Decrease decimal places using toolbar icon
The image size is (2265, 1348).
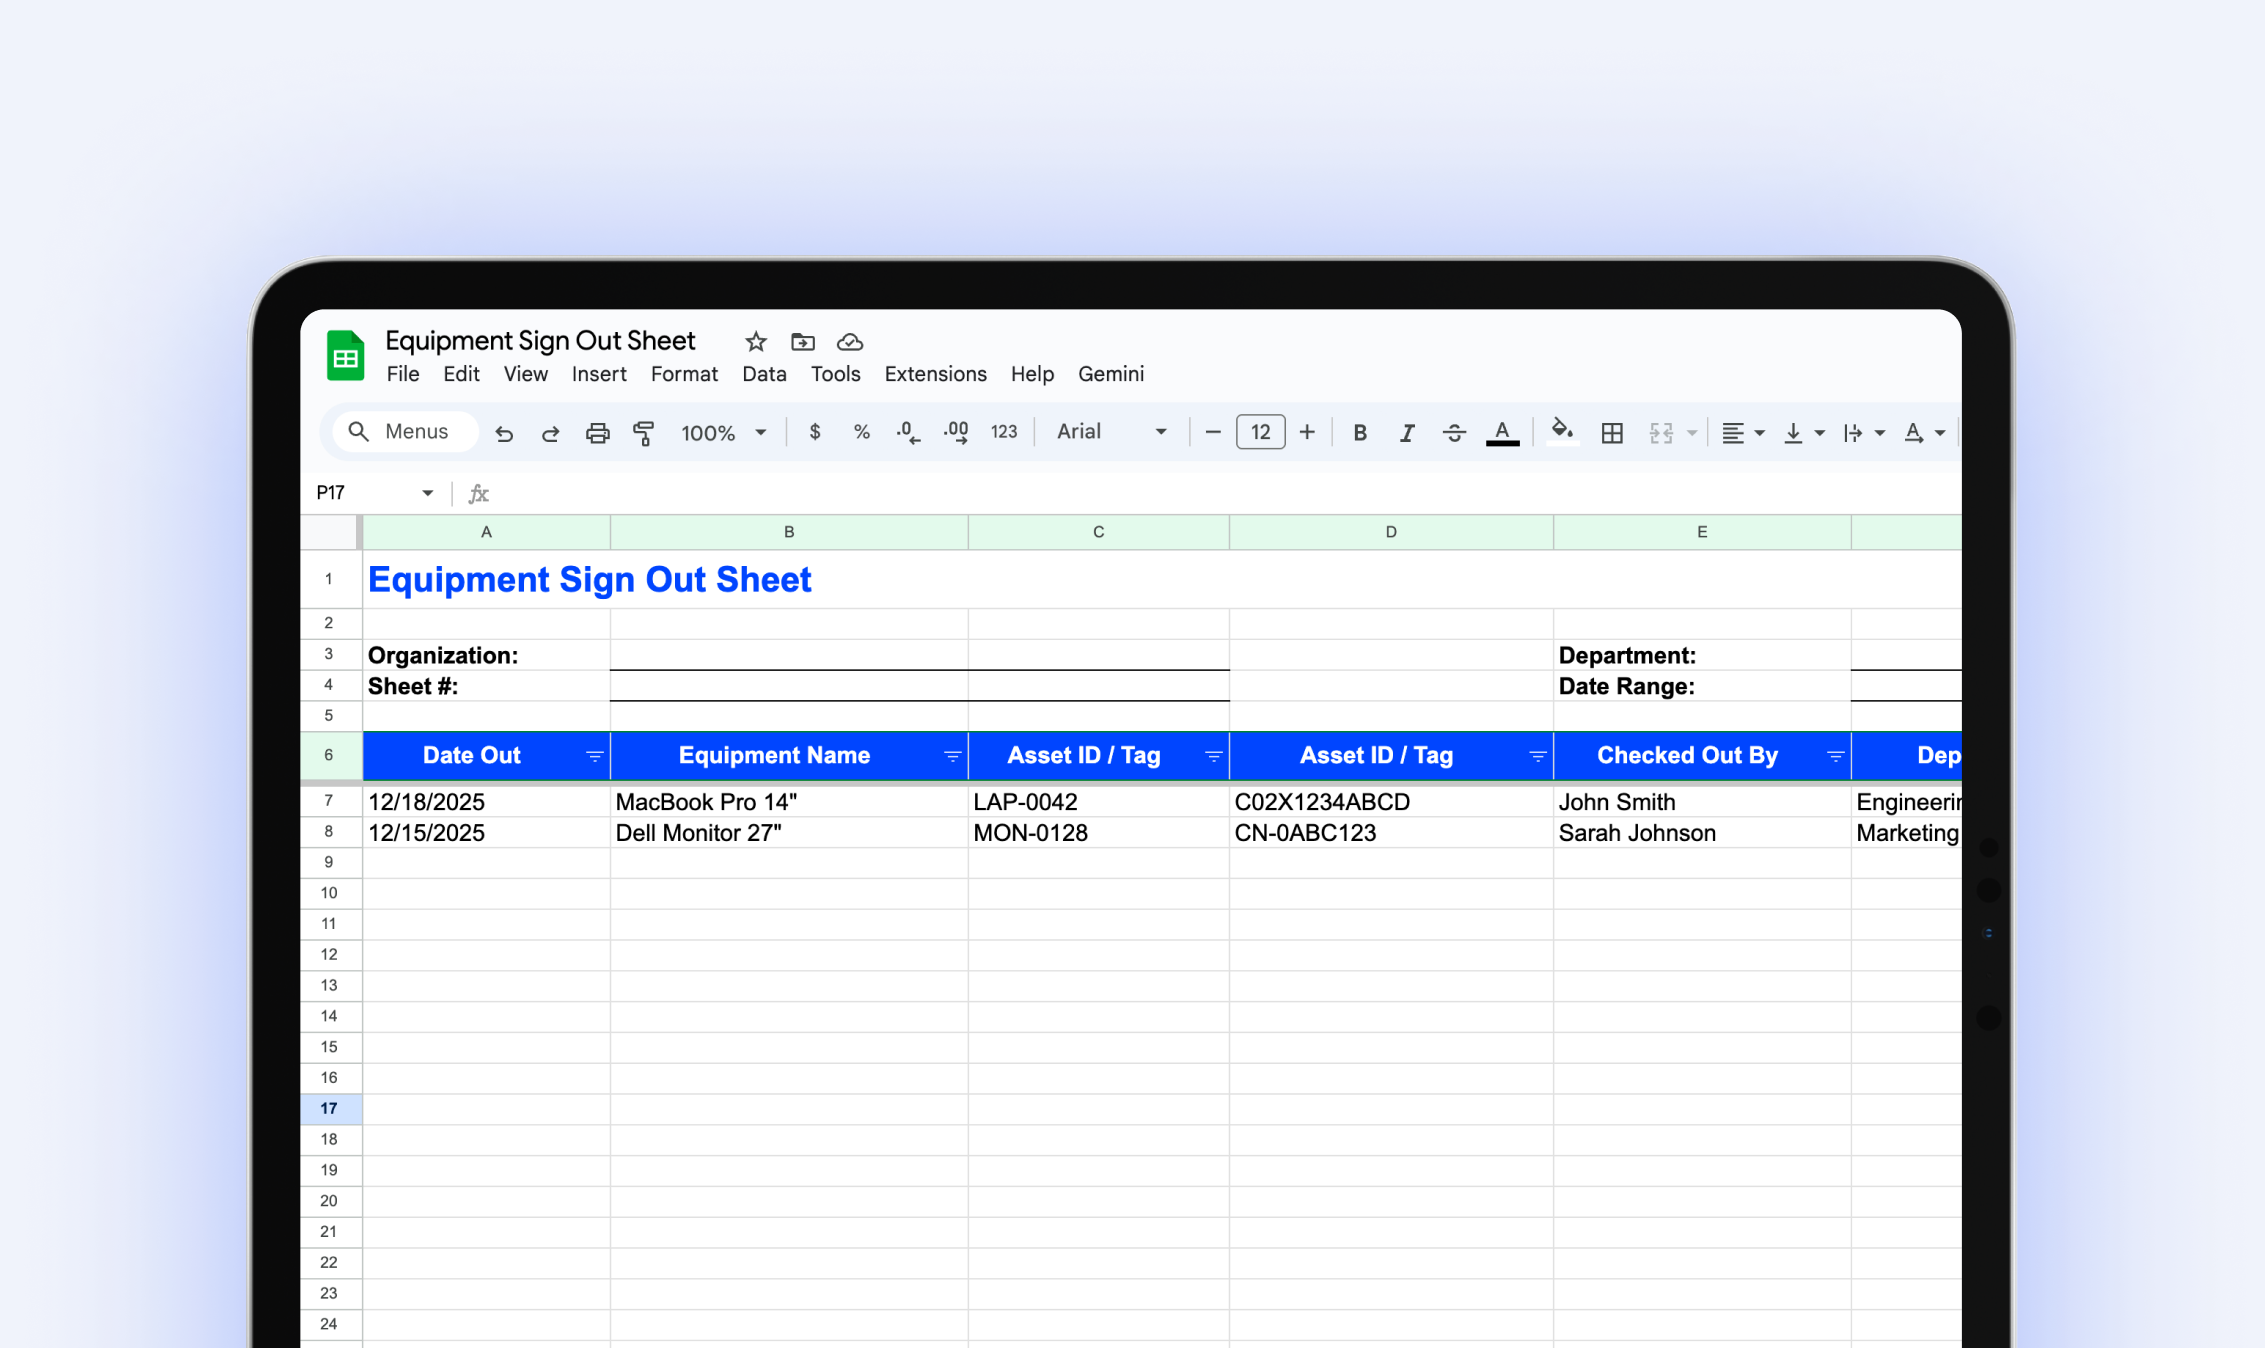[x=907, y=432]
